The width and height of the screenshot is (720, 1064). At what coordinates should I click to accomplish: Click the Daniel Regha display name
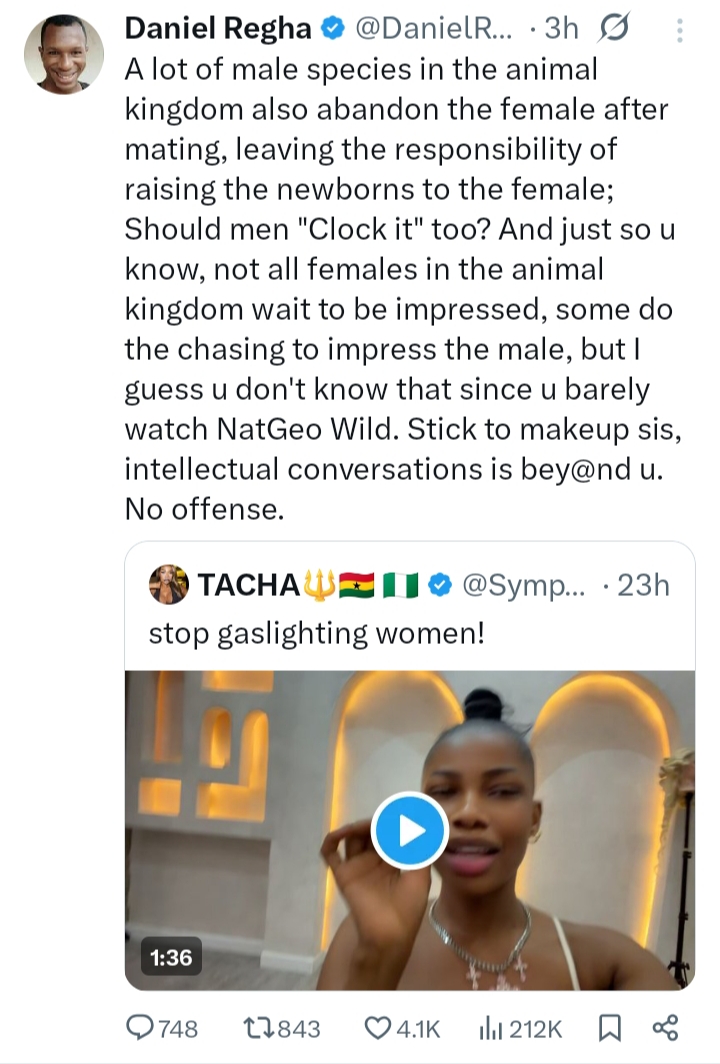[216, 31]
